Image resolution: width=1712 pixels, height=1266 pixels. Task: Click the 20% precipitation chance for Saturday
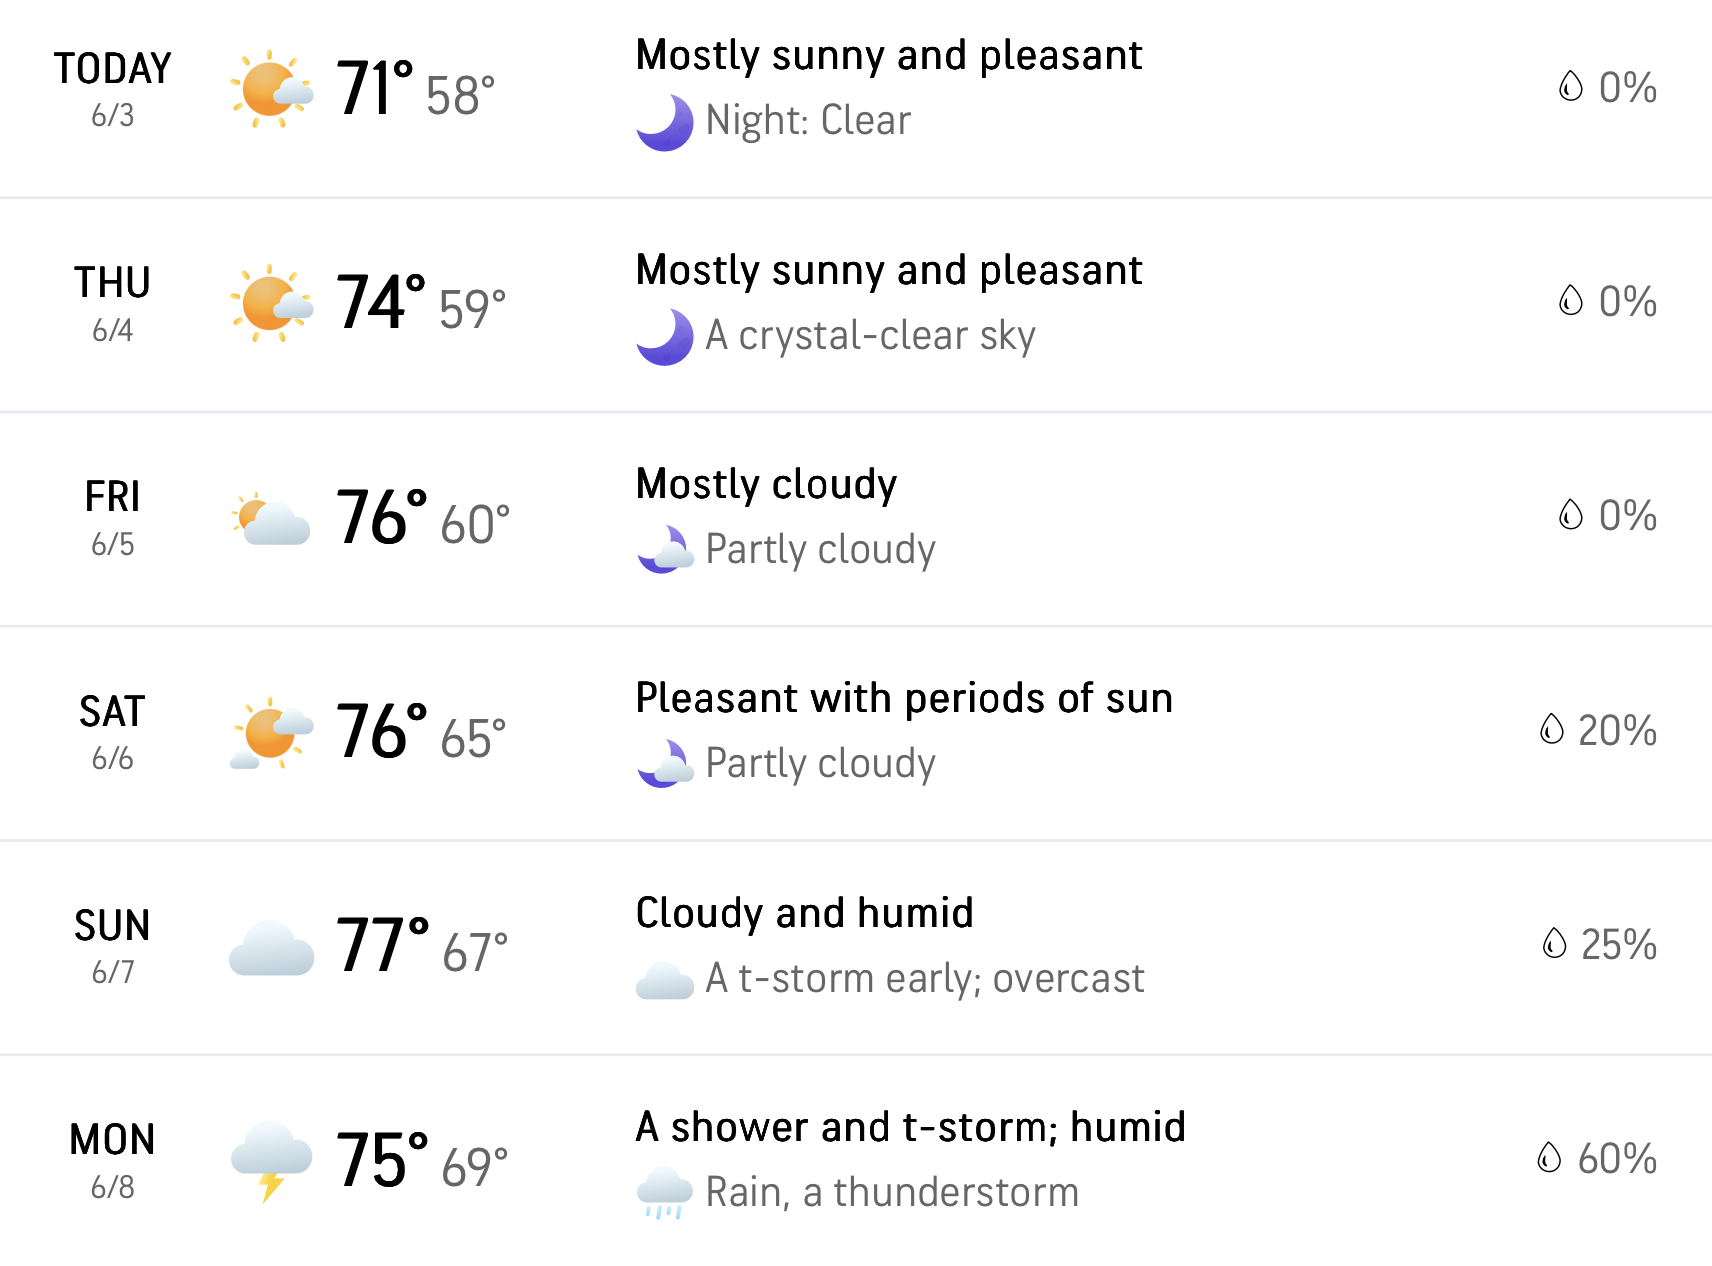tap(1617, 731)
